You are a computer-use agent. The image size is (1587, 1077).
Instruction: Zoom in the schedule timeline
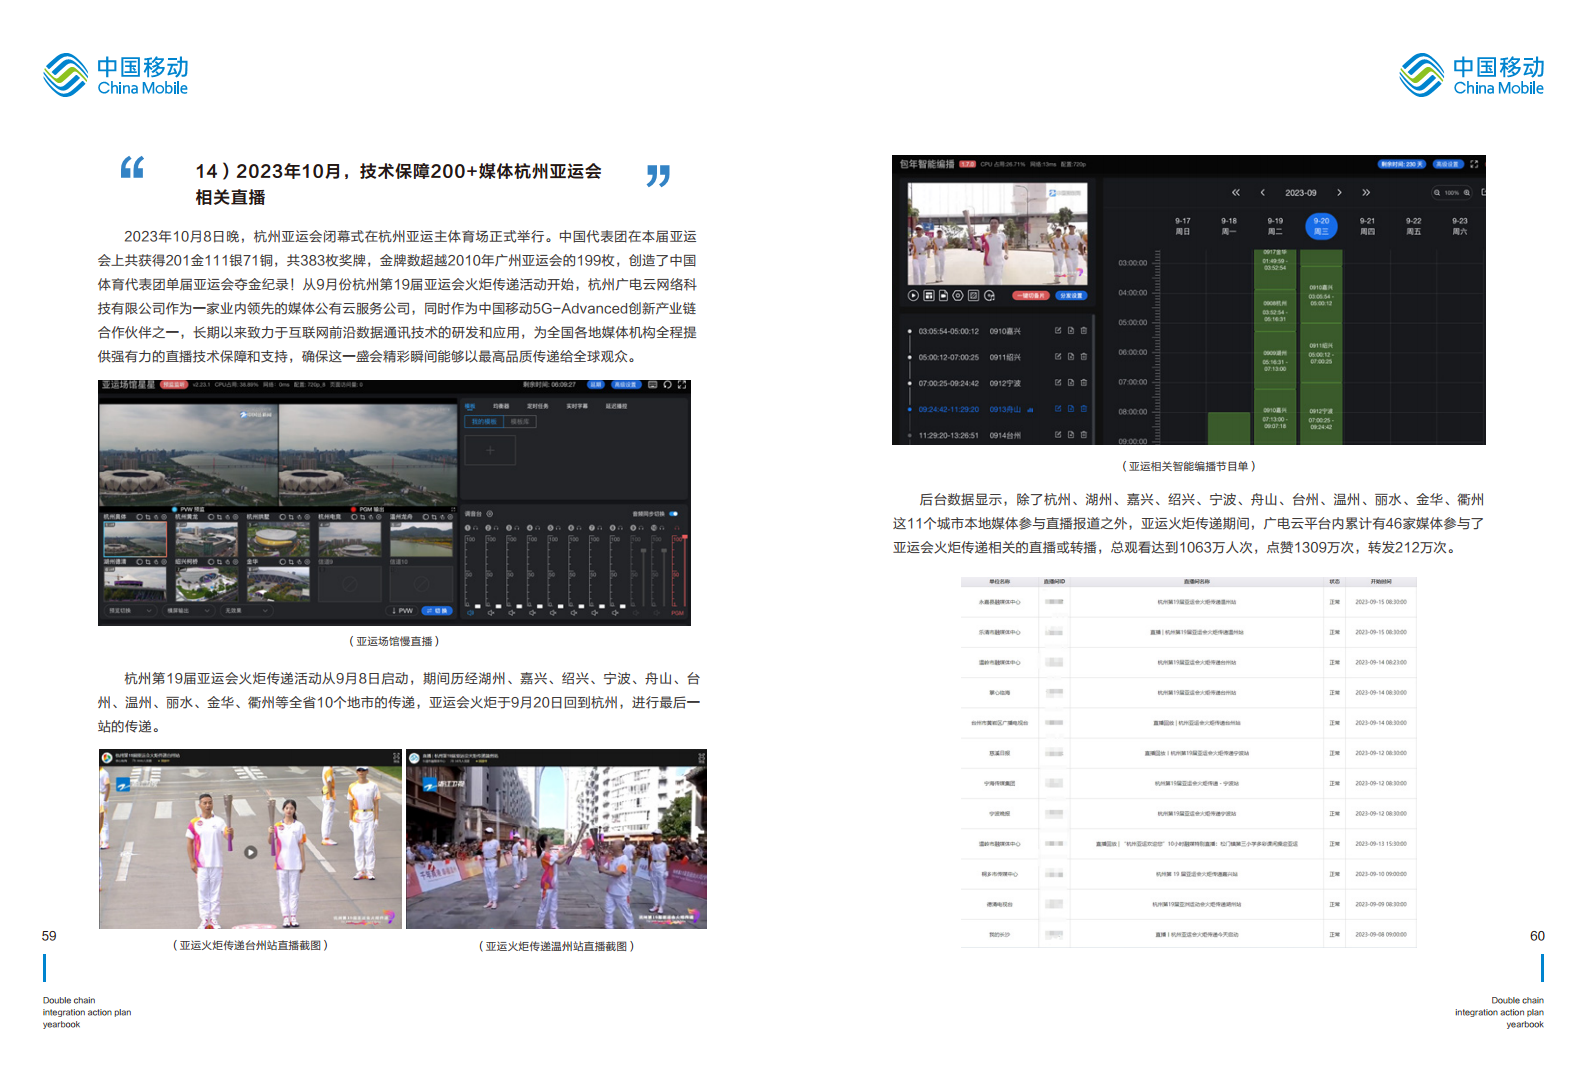1467,192
